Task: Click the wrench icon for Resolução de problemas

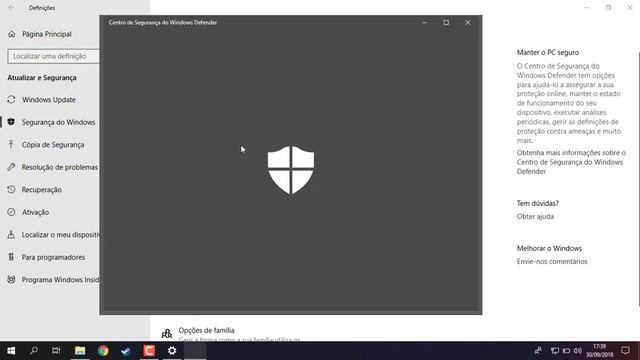Action: click(x=11, y=167)
